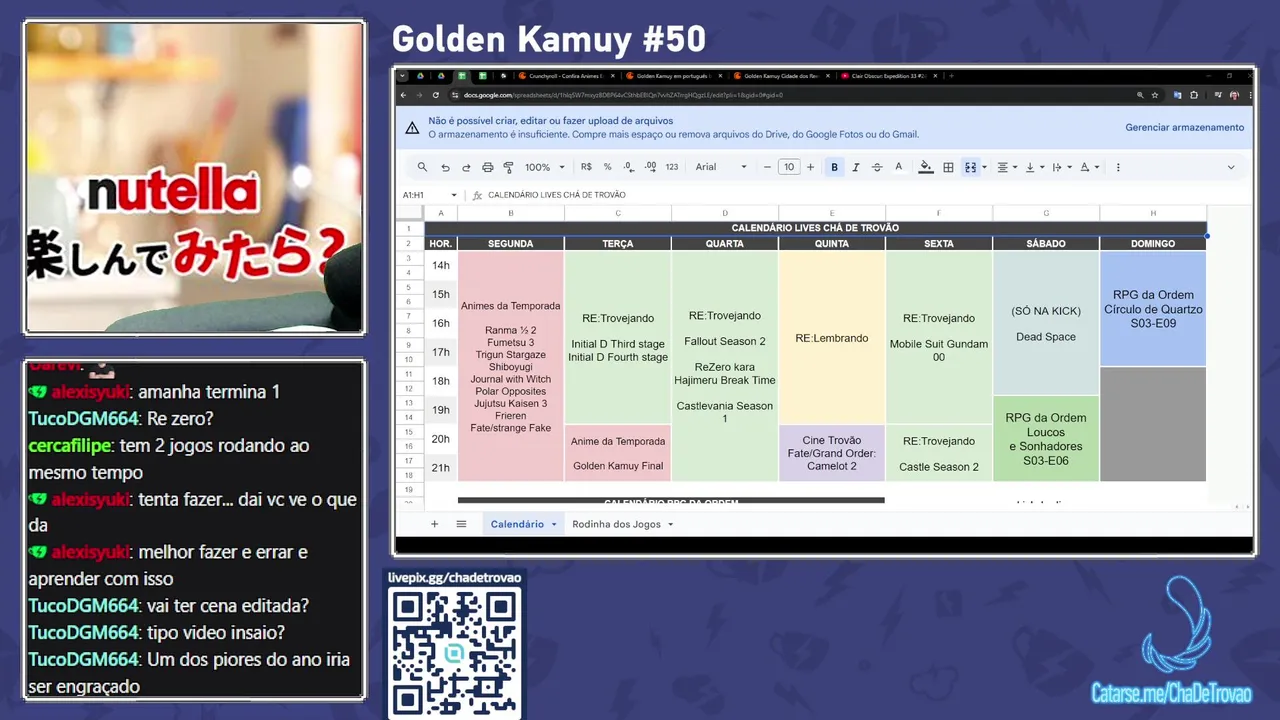Open Rodinha dos Jogos tab arrow
The image size is (1280, 720).
click(x=670, y=524)
